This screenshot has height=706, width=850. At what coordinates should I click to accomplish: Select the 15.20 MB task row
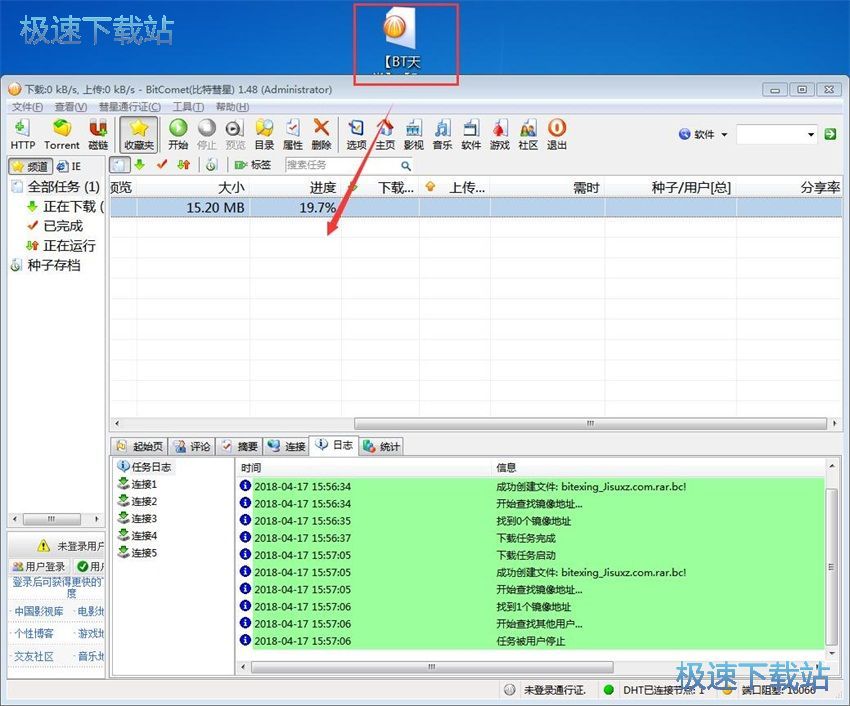(476, 208)
